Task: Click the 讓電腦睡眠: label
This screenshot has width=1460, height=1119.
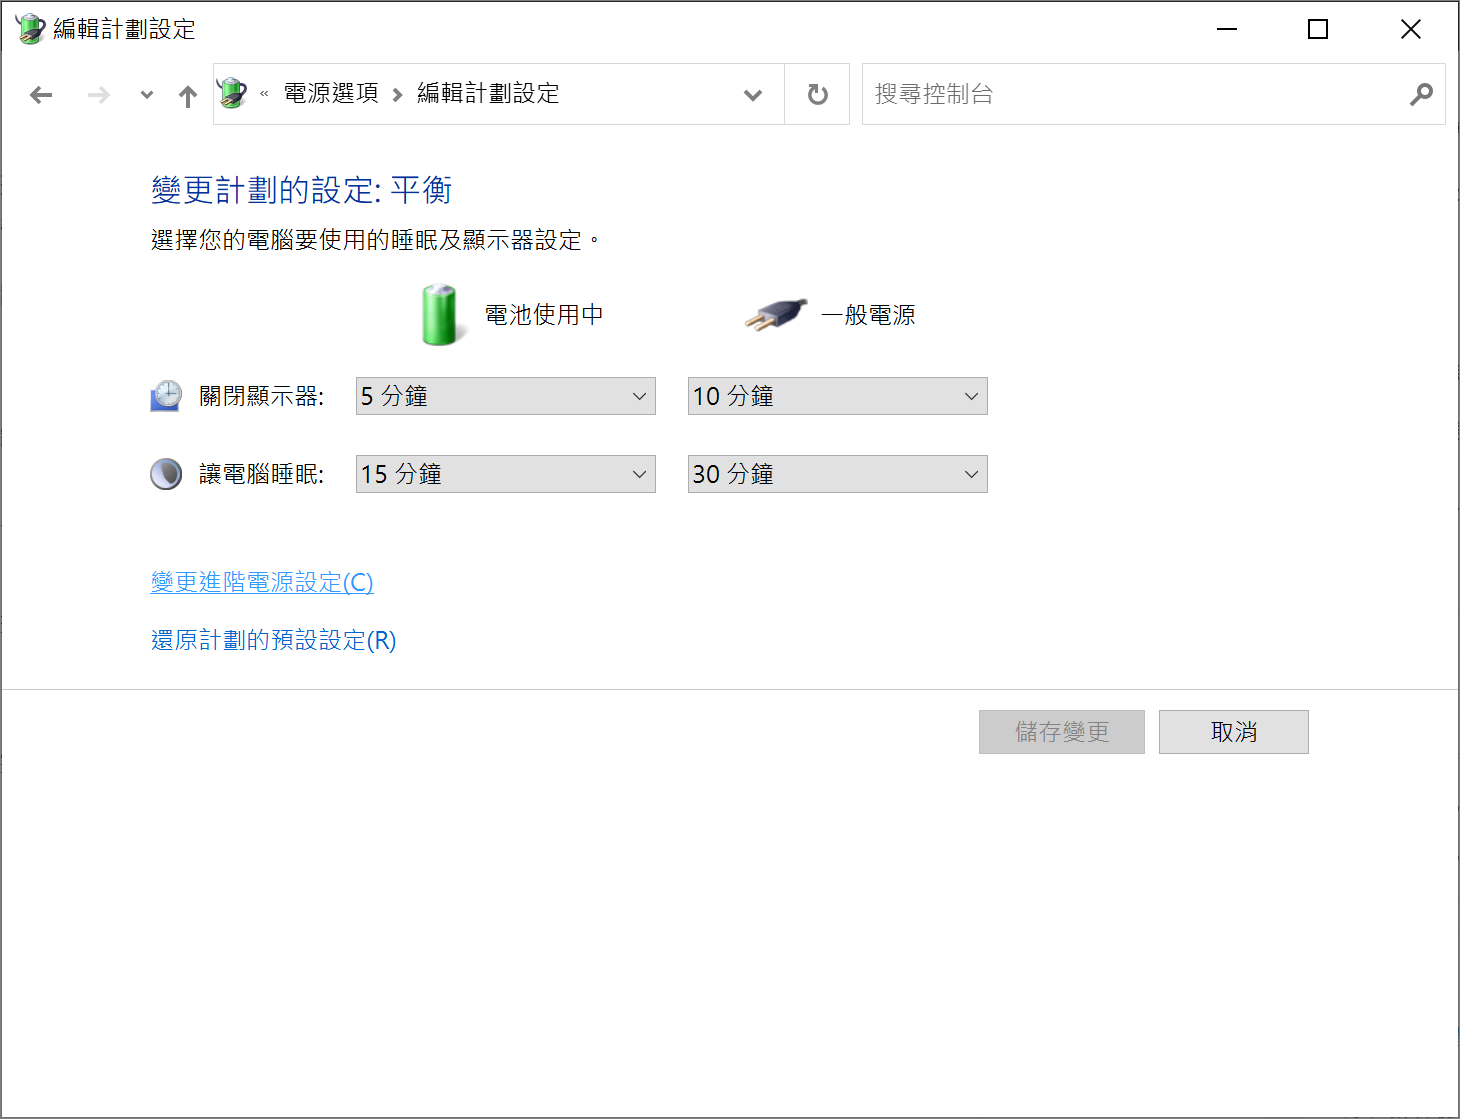Action: (x=261, y=474)
